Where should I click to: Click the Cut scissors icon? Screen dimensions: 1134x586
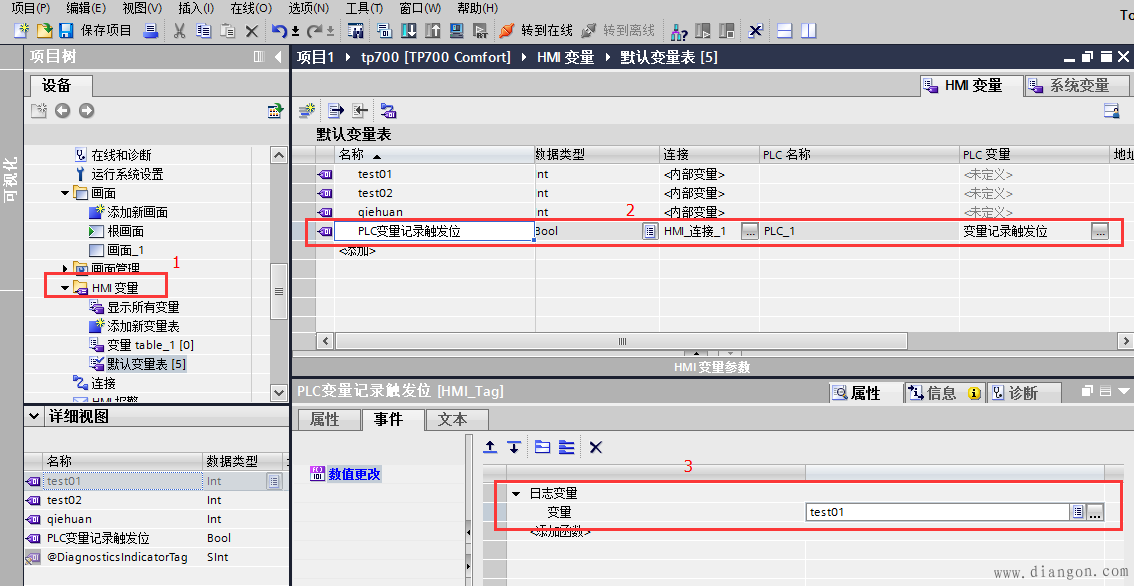(179, 30)
